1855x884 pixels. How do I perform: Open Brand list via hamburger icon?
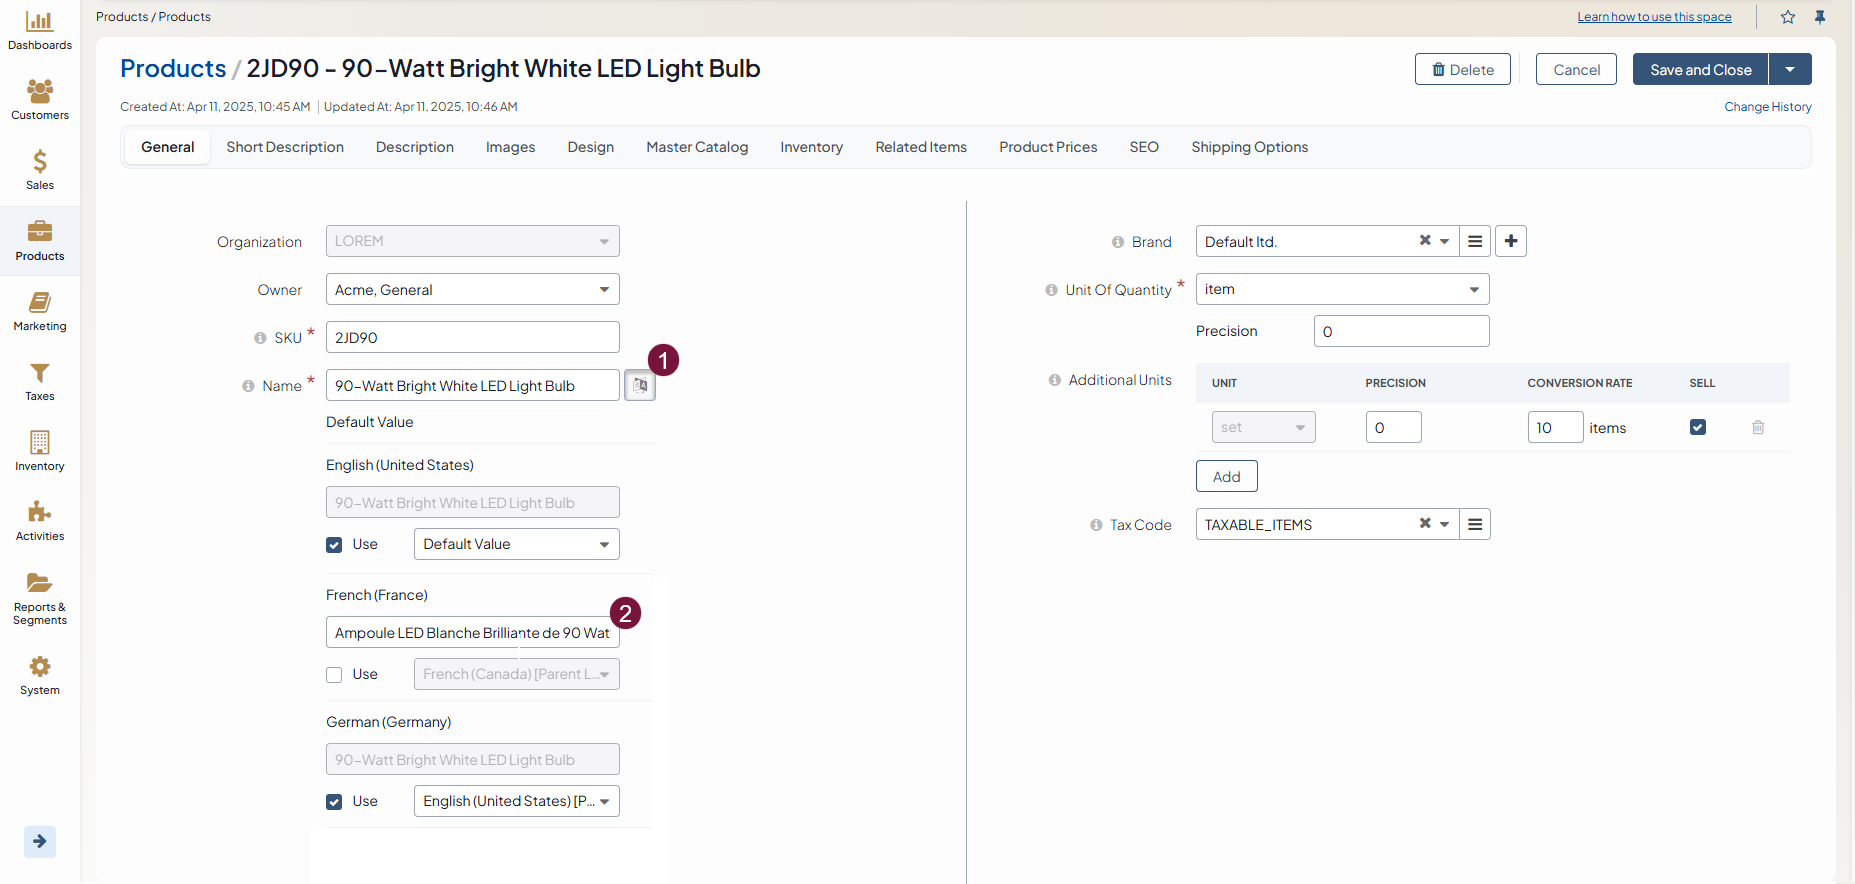[x=1475, y=241]
